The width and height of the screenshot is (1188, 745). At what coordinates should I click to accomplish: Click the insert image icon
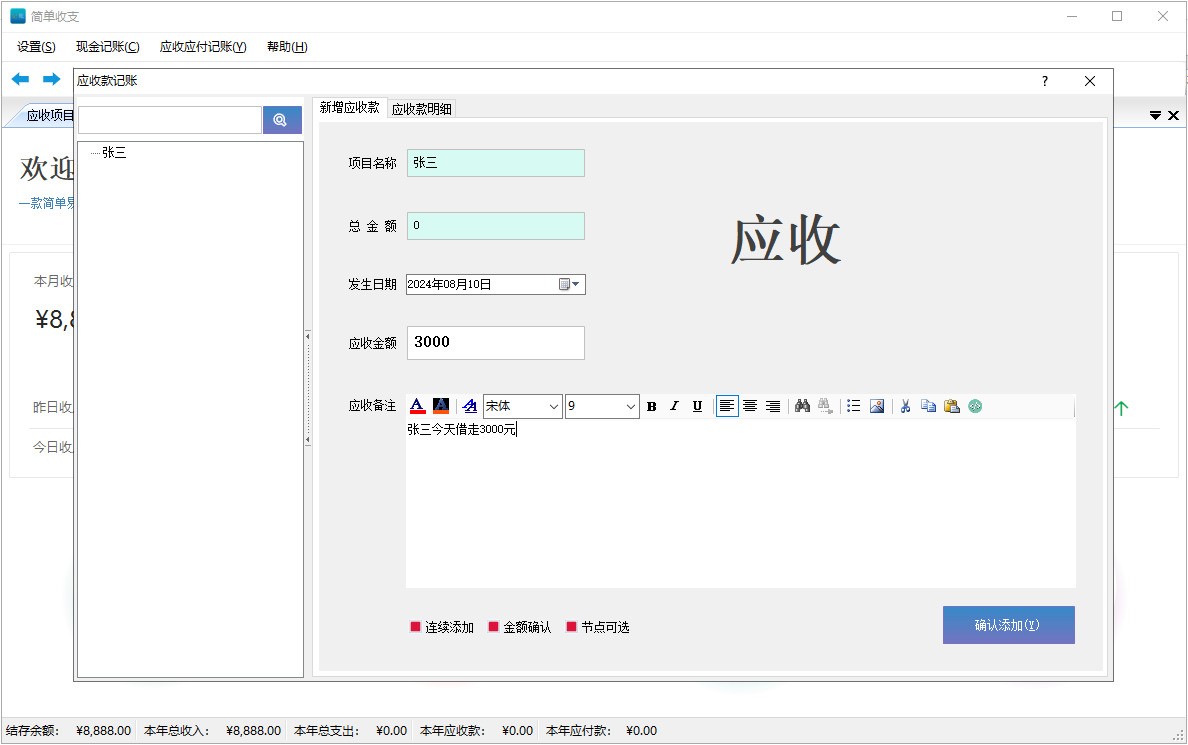point(877,405)
